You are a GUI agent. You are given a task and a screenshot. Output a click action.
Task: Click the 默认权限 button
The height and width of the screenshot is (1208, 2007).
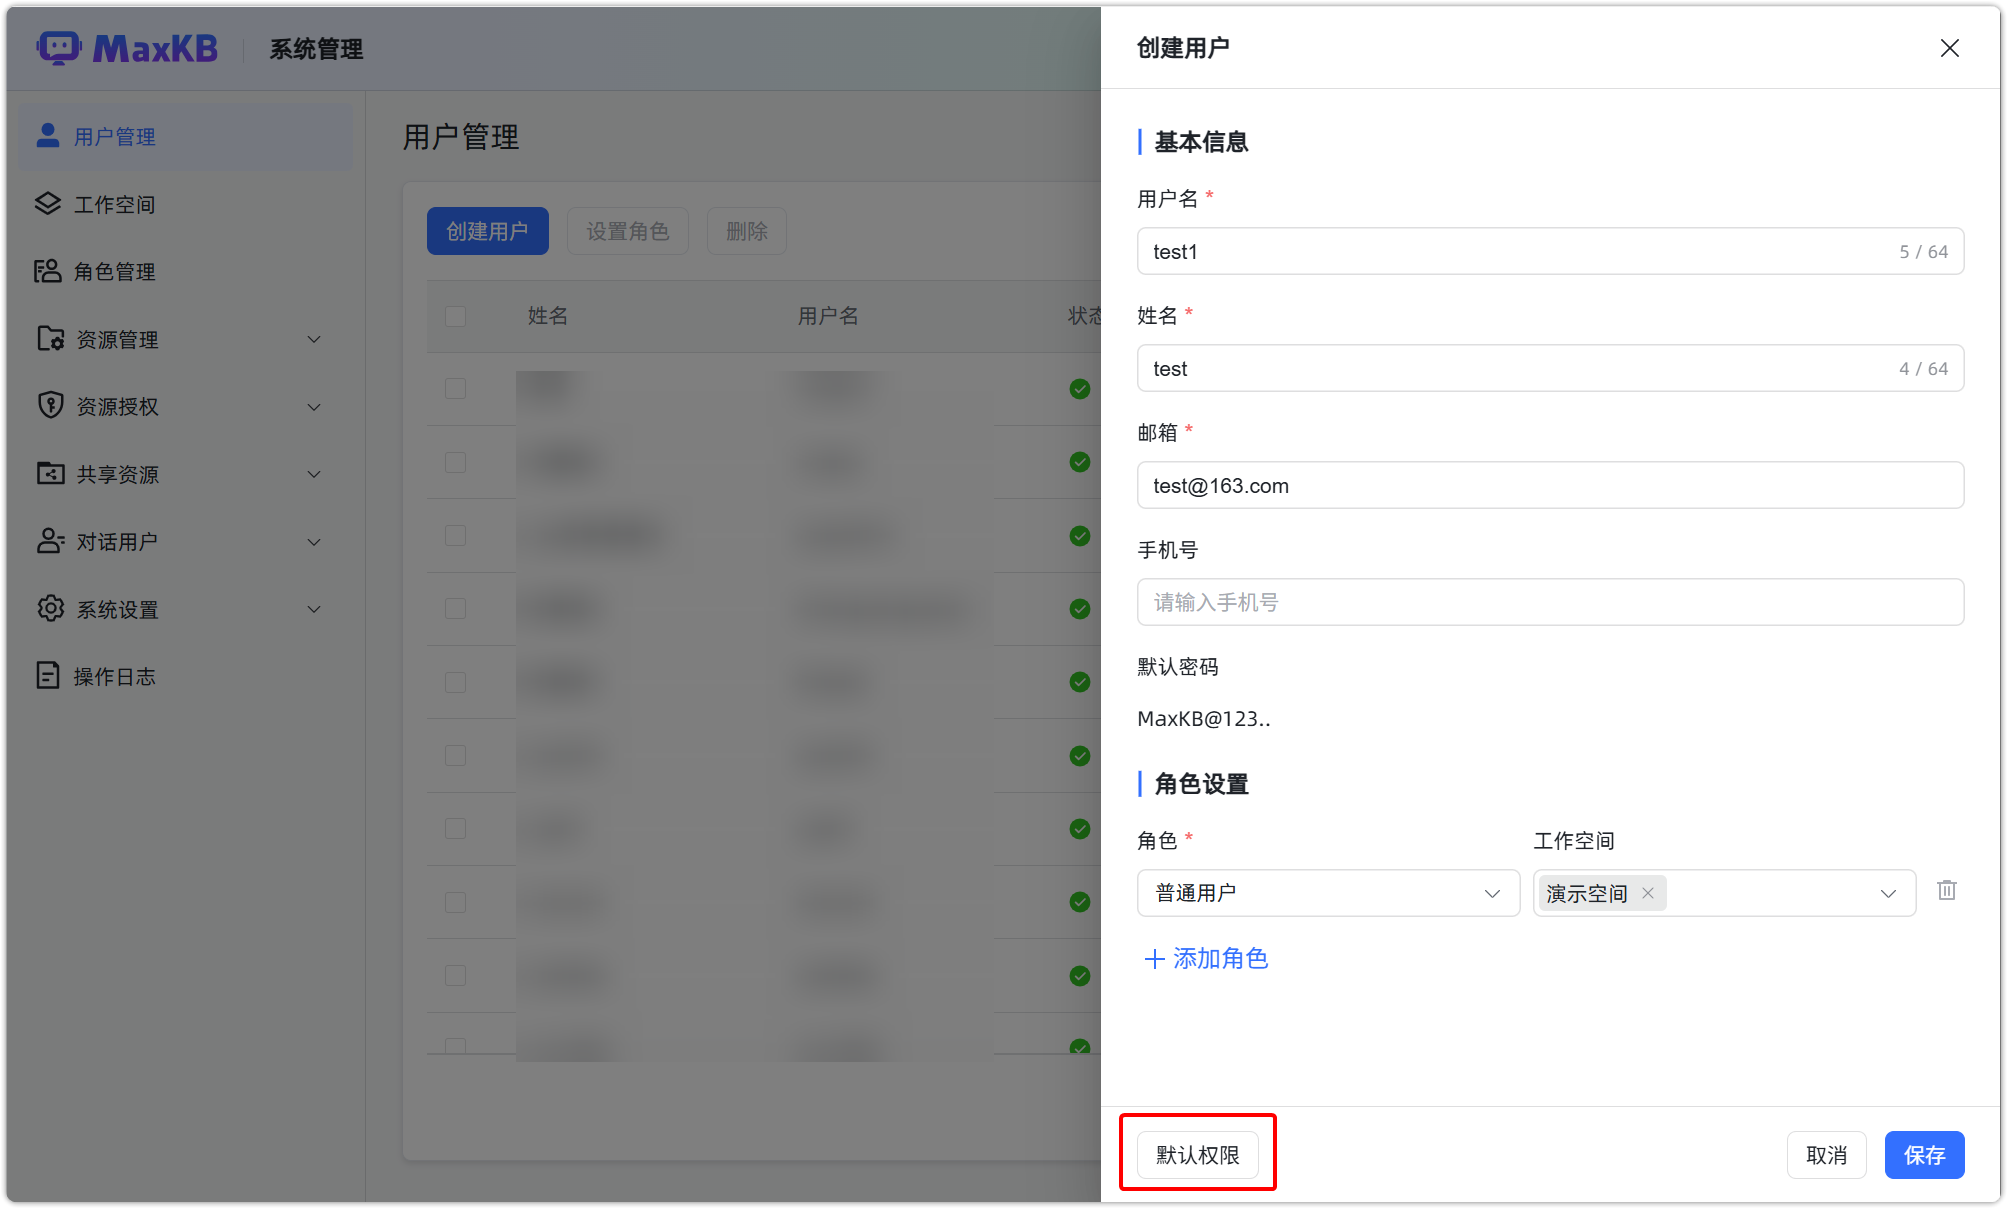coord(1197,1153)
